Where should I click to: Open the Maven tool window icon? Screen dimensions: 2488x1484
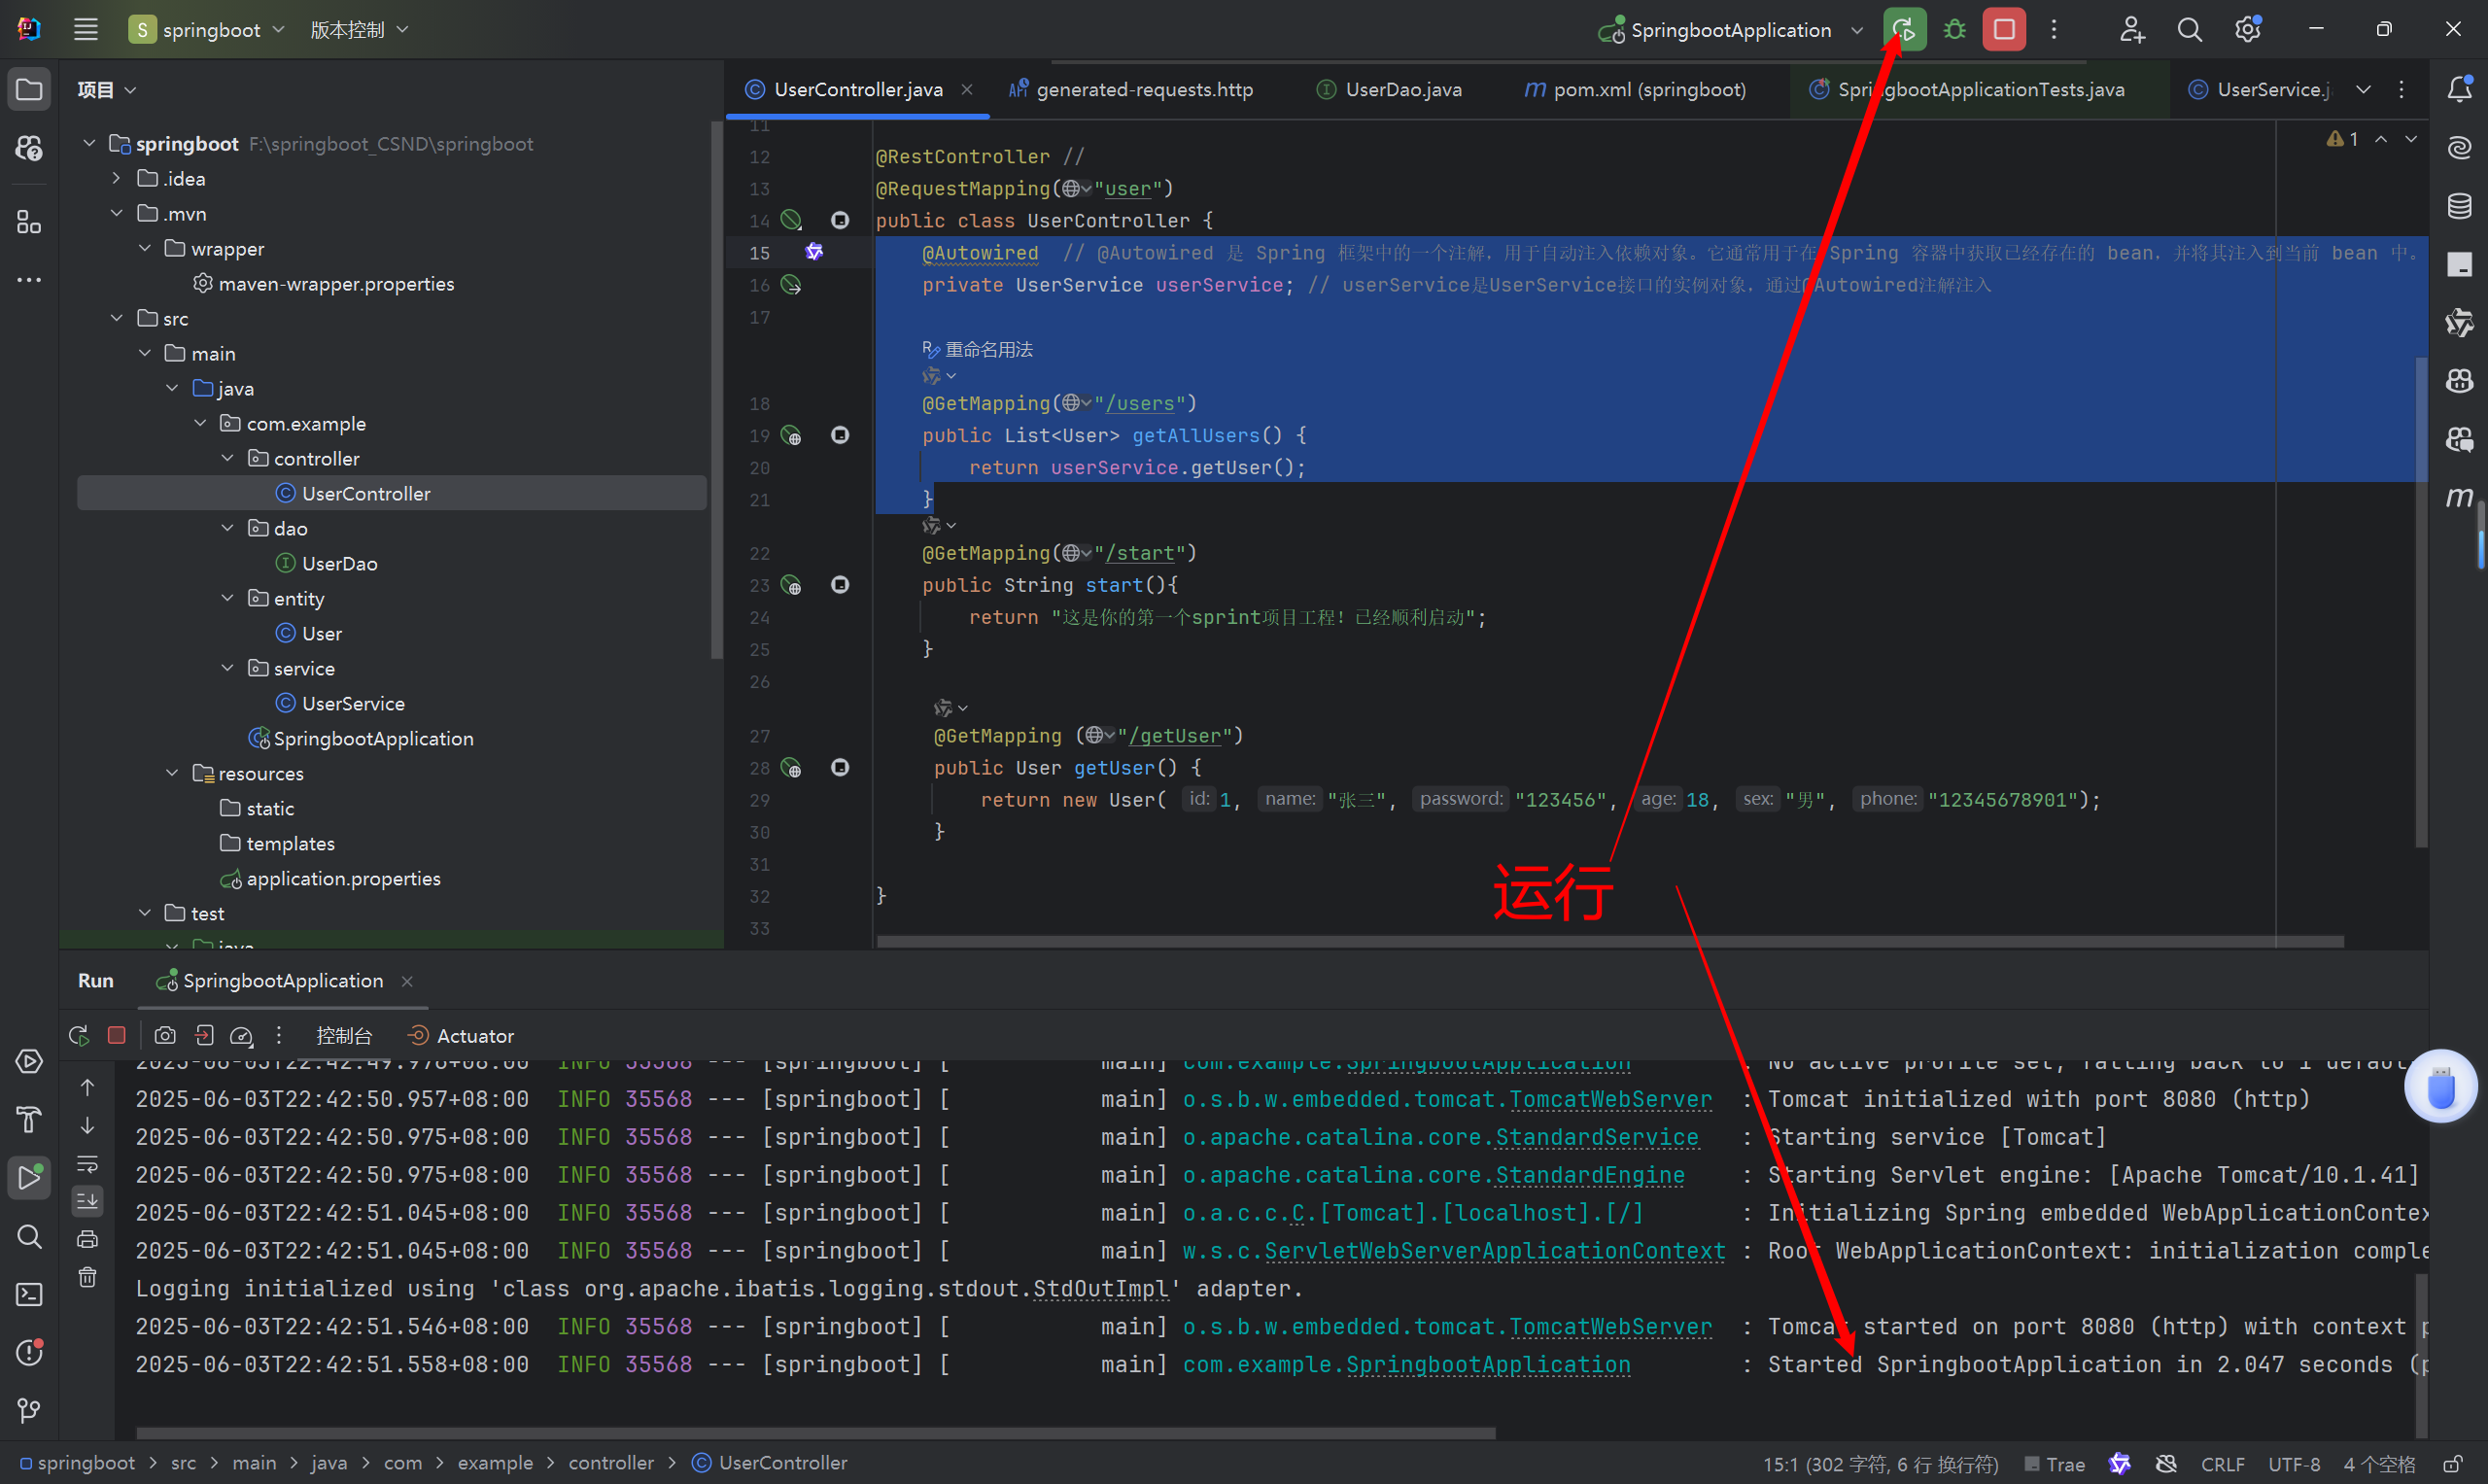(2459, 497)
